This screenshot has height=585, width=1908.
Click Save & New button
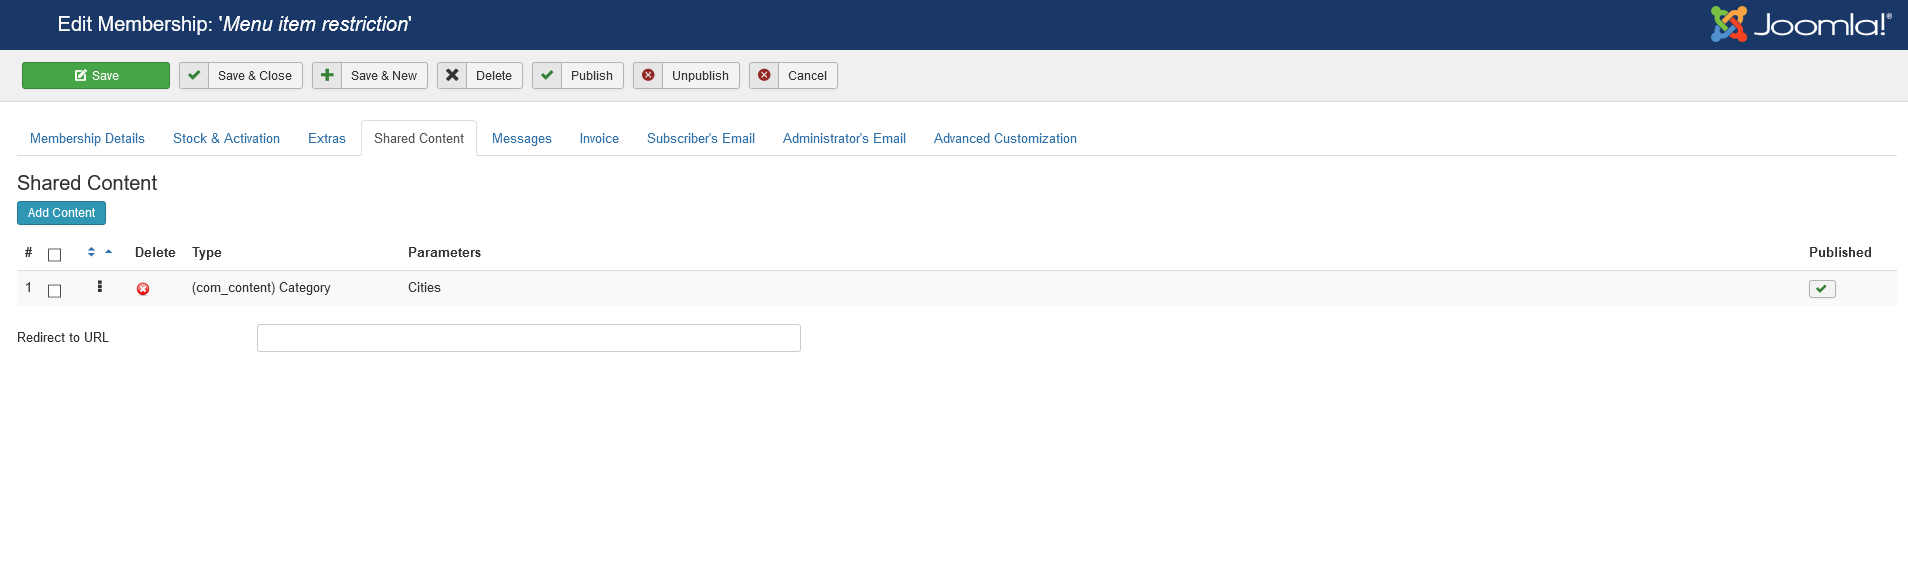[370, 76]
